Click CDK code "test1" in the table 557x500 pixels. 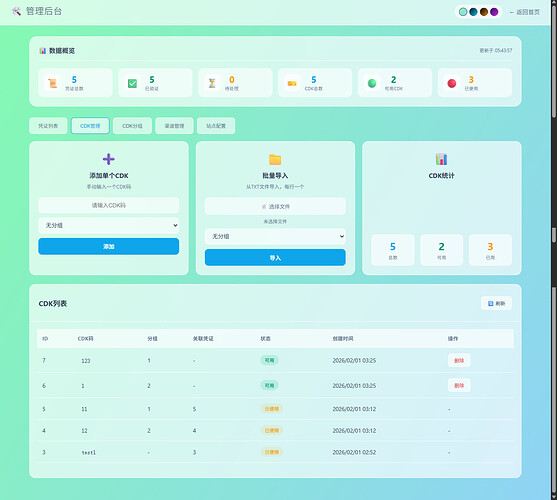88,452
